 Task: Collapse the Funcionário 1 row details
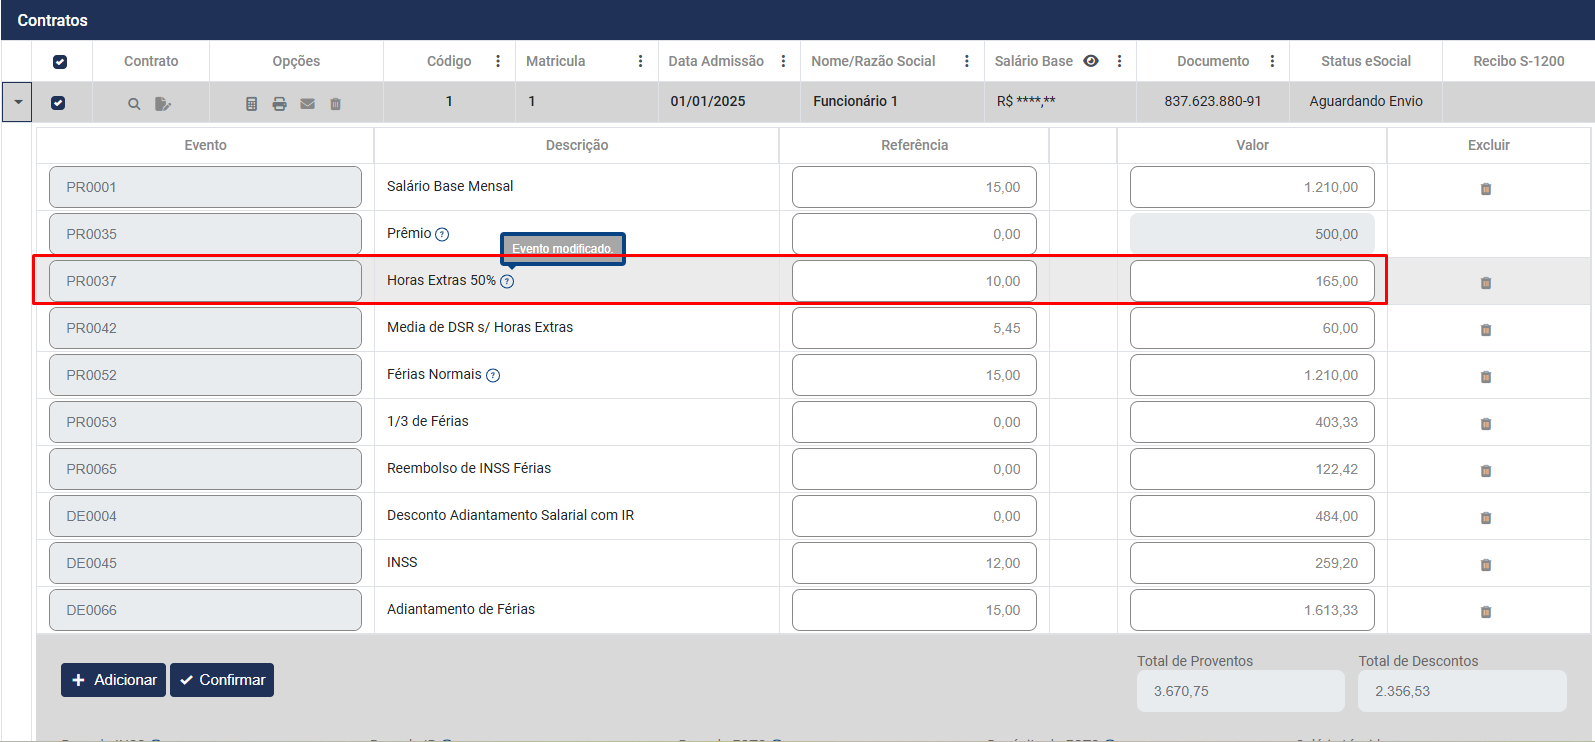pyautogui.click(x=18, y=102)
